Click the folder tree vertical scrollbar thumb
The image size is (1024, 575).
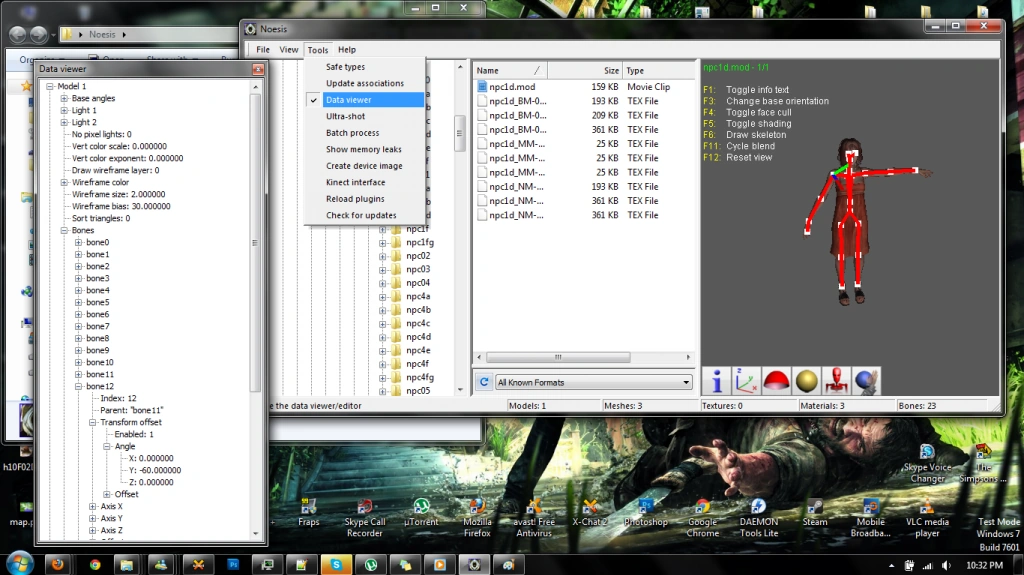pos(460,133)
